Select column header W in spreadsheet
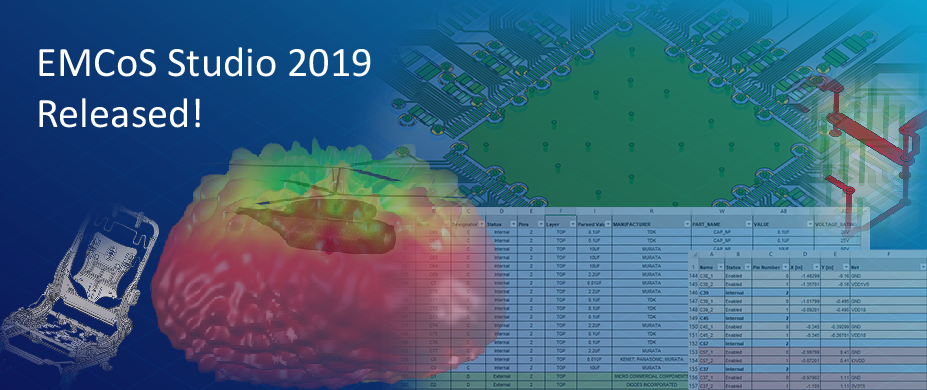This screenshot has width=927, height=390. pos(722,211)
